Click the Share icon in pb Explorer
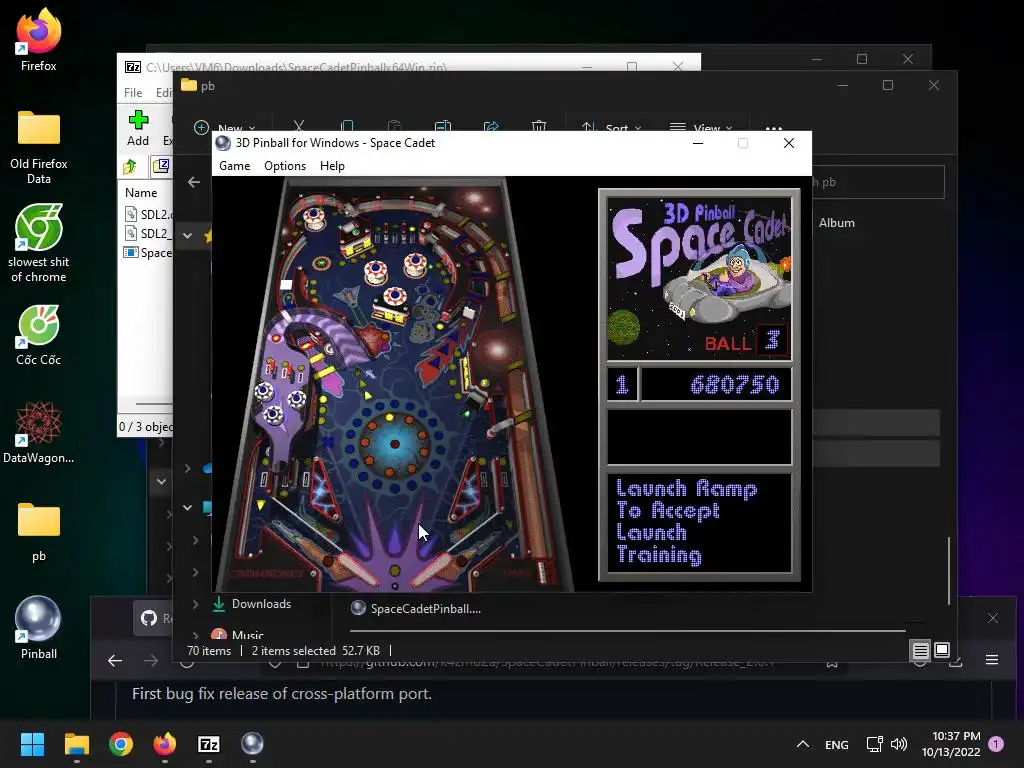1024x768 pixels. coord(491,126)
